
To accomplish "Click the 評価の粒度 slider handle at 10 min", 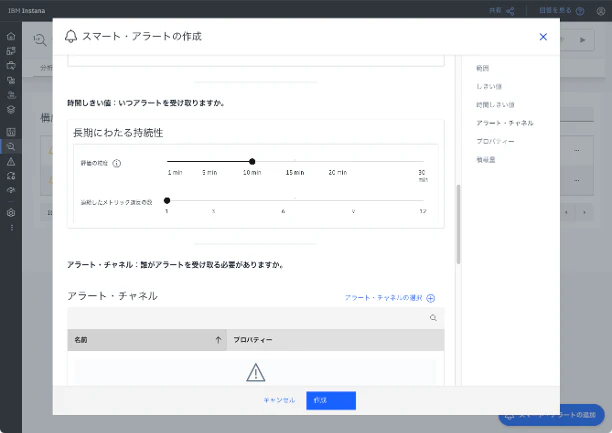I will click(252, 161).
